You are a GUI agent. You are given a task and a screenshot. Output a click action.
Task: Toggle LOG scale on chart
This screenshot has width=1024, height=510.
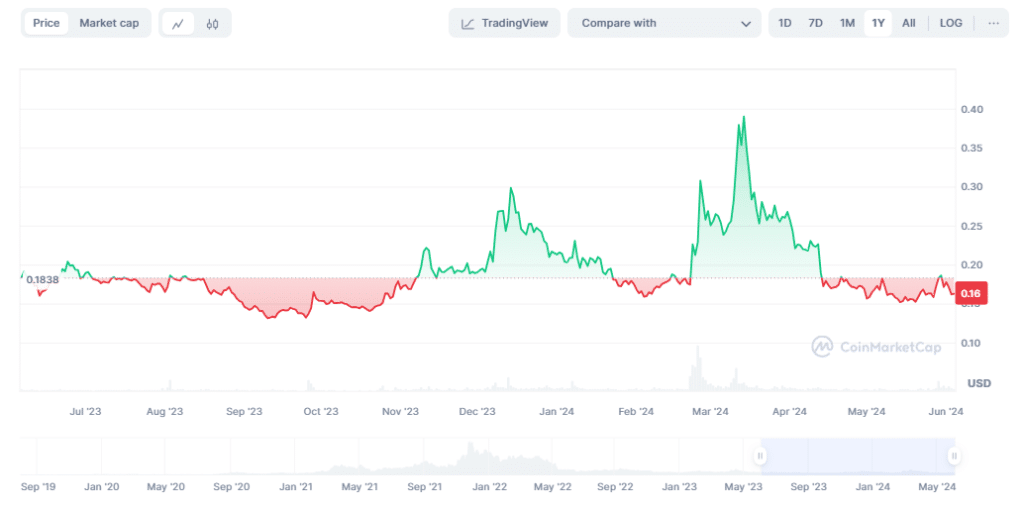(x=951, y=23)
